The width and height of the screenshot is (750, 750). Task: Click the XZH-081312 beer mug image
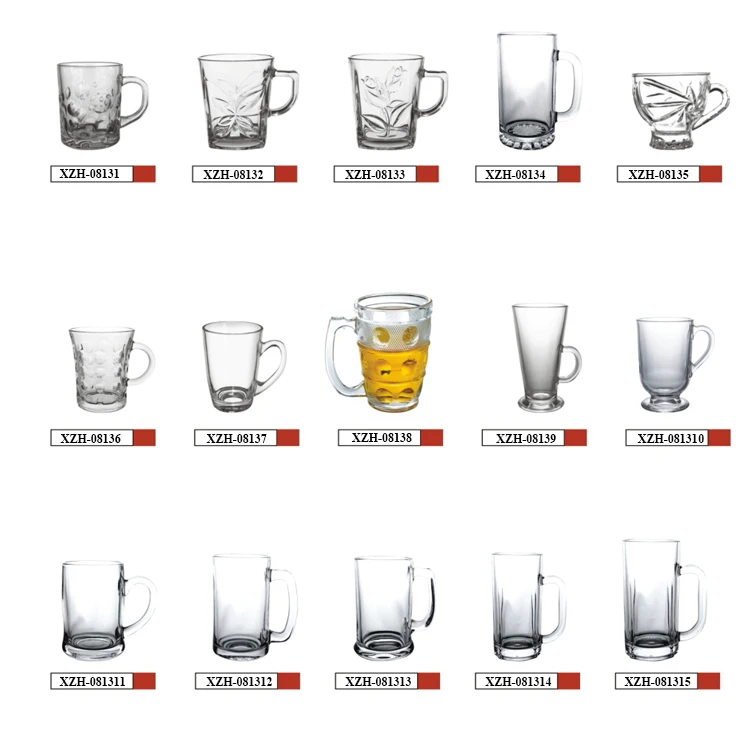[255, 607]
